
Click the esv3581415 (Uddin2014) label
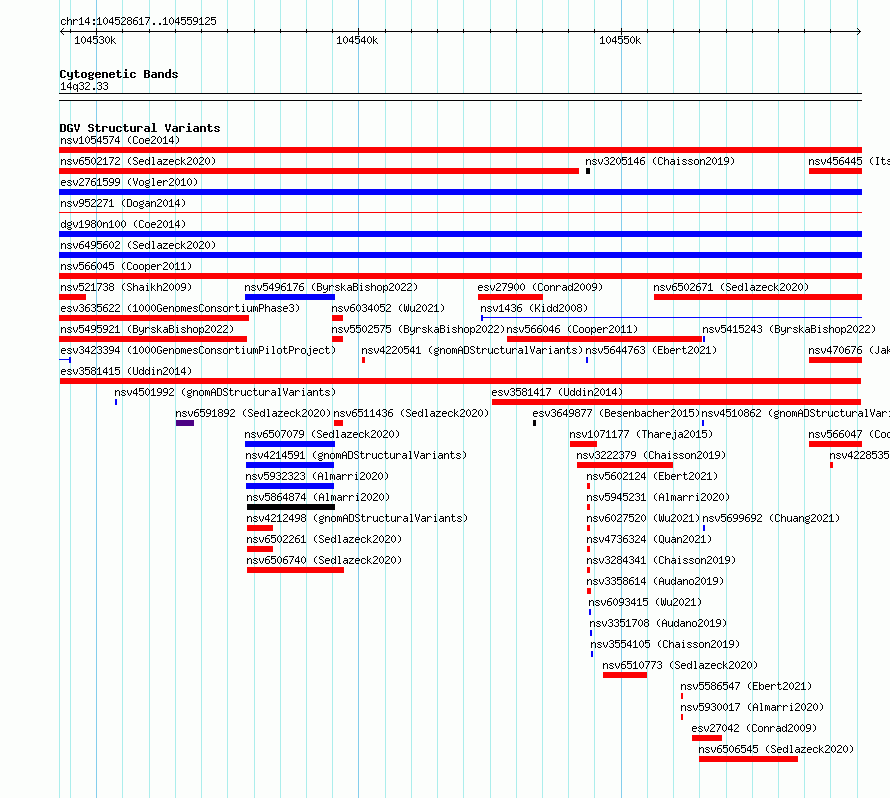click(126, 371)
